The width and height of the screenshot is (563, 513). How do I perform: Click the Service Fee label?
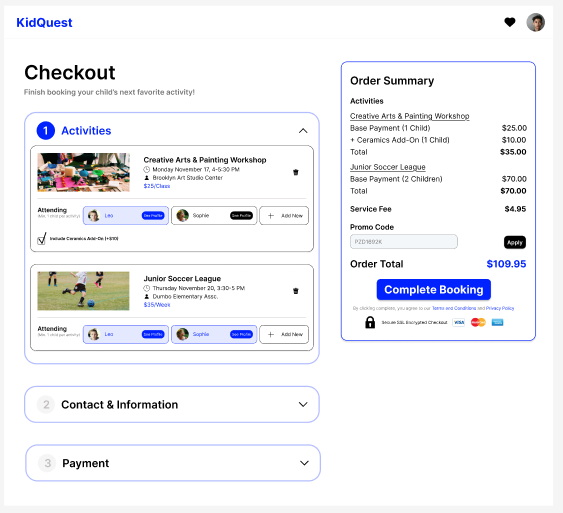pyautogui.click(x=371, y=209)
